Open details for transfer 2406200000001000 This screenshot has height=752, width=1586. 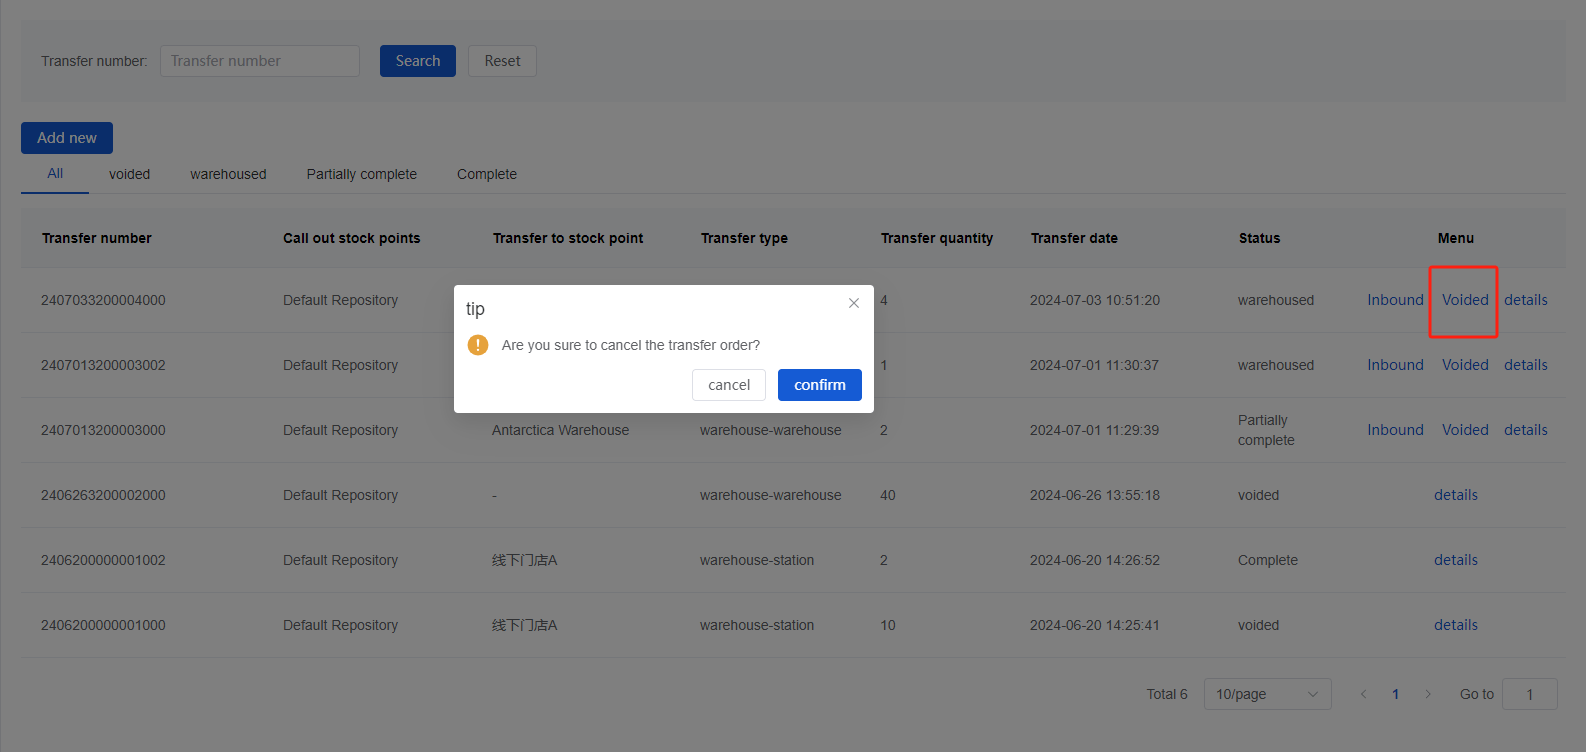pos(1456,625)
